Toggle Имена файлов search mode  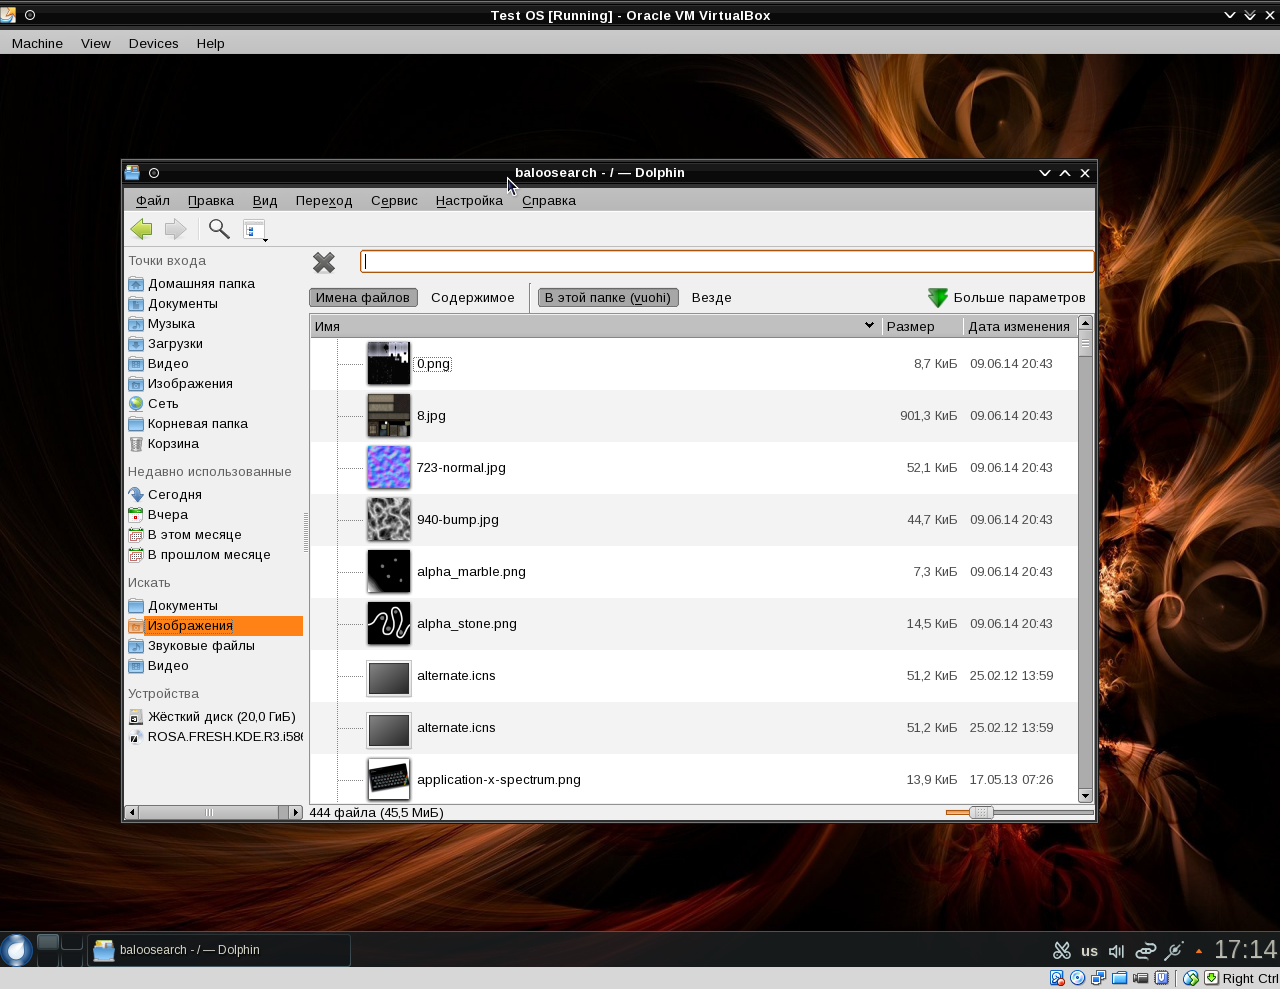(x=362, y=298)
